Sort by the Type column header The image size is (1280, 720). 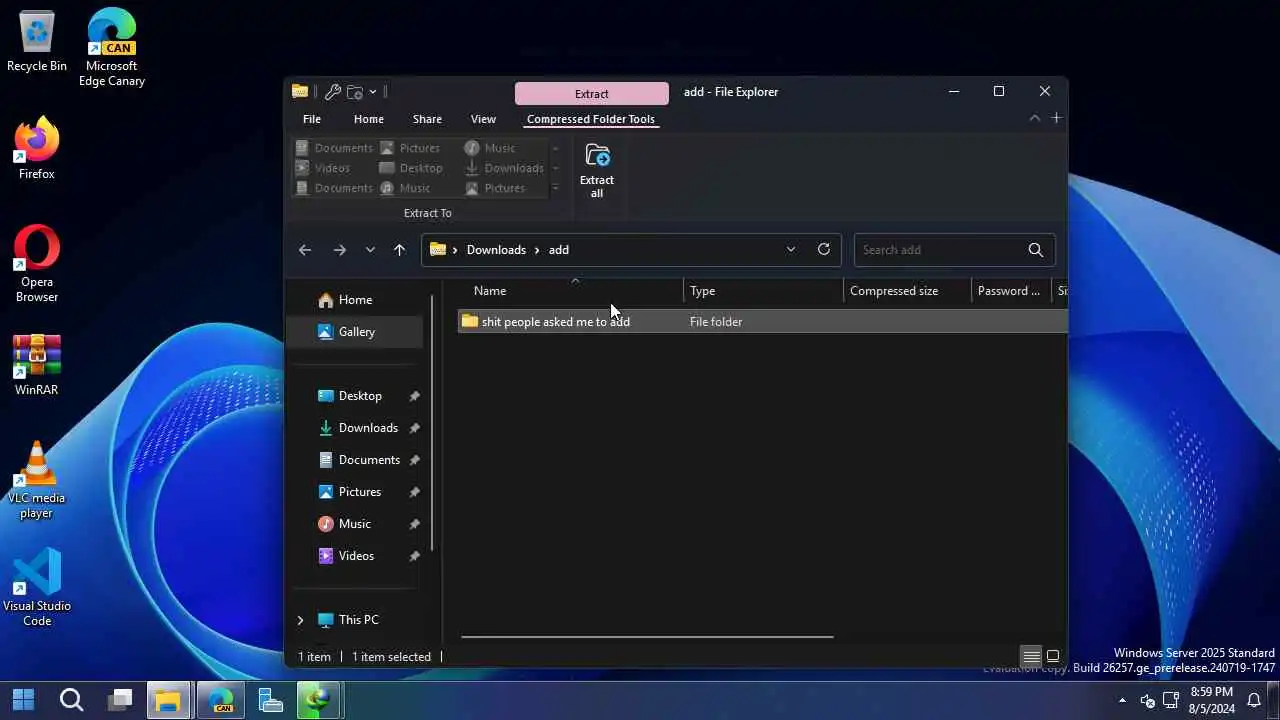point(764,291)
